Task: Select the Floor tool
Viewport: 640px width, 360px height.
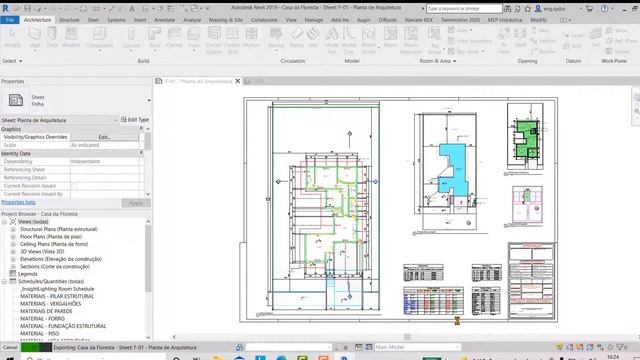Action: tap(193, 37)
